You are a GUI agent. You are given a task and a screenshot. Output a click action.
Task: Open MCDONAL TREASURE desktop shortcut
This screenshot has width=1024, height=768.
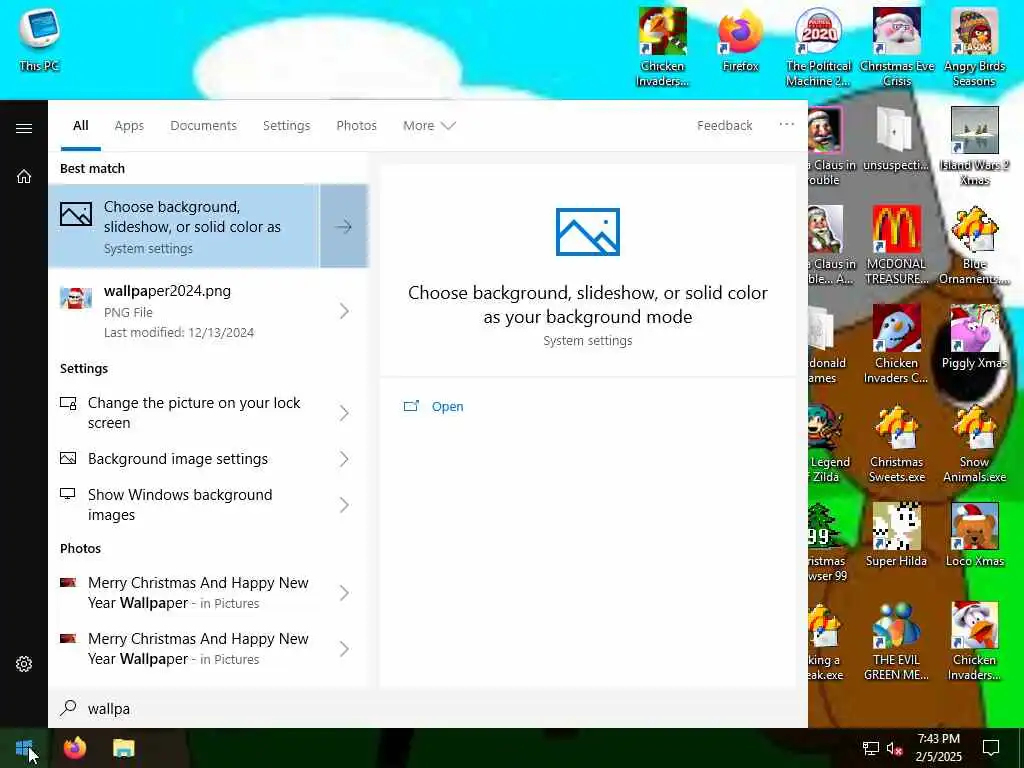click(x=897, y=245)
